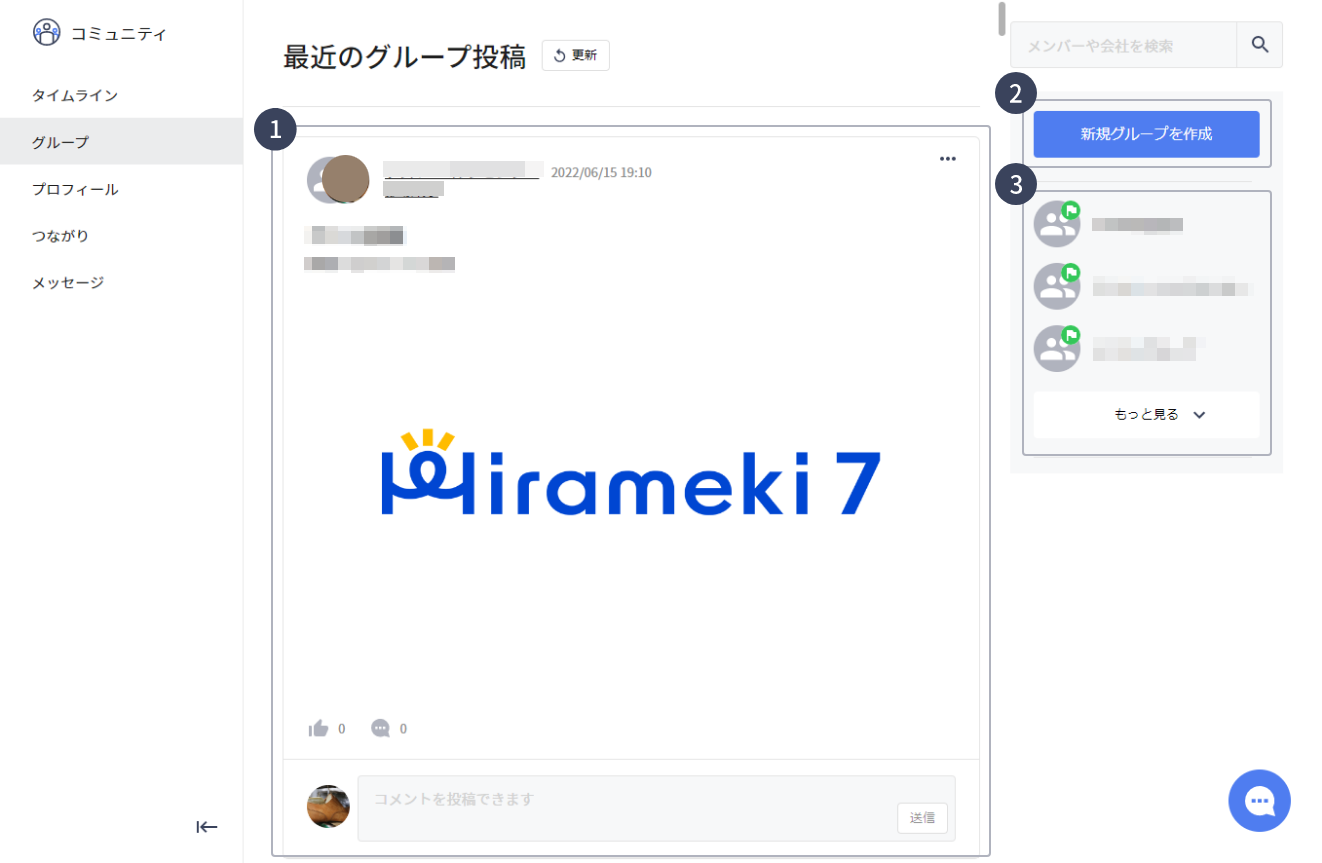Open the second group in the list
1322x863 pixels.
click(1146, 287)
